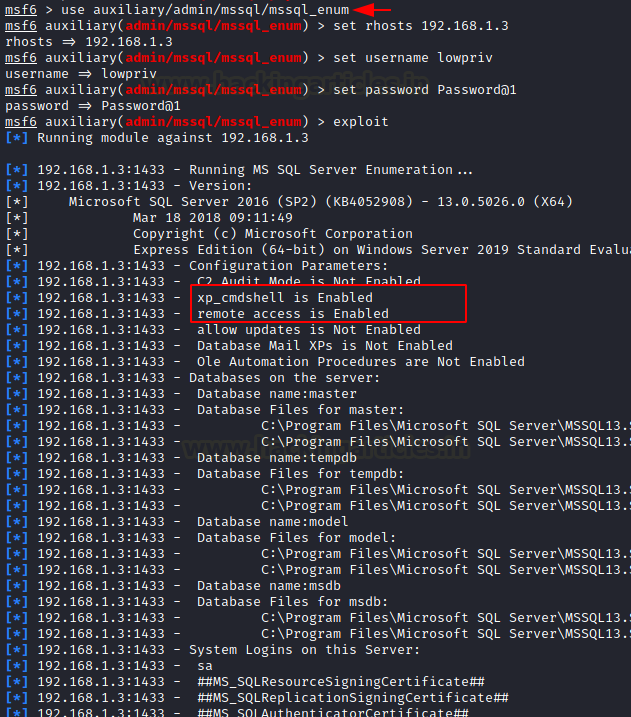Click the 'Database name:tempdb' entry
Viewport: 631px width, 717px height.
pyautogui.click(x=277, y=458)
